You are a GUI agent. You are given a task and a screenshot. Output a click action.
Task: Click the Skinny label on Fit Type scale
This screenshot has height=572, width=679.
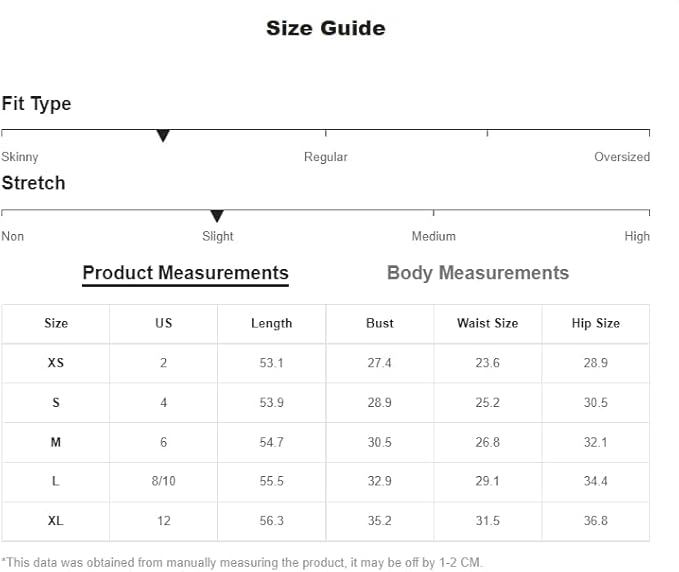pyautogui.click(x=20, y=157)
